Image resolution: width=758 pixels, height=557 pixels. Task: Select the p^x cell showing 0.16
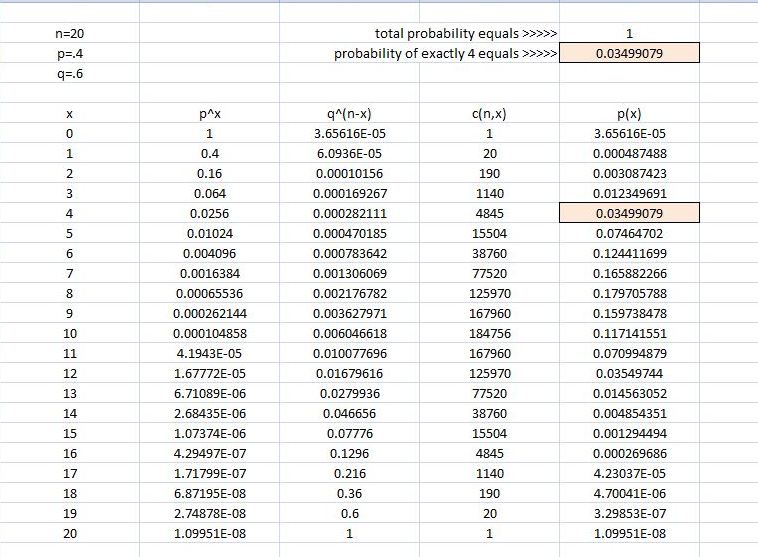click(x=209, y=173)
